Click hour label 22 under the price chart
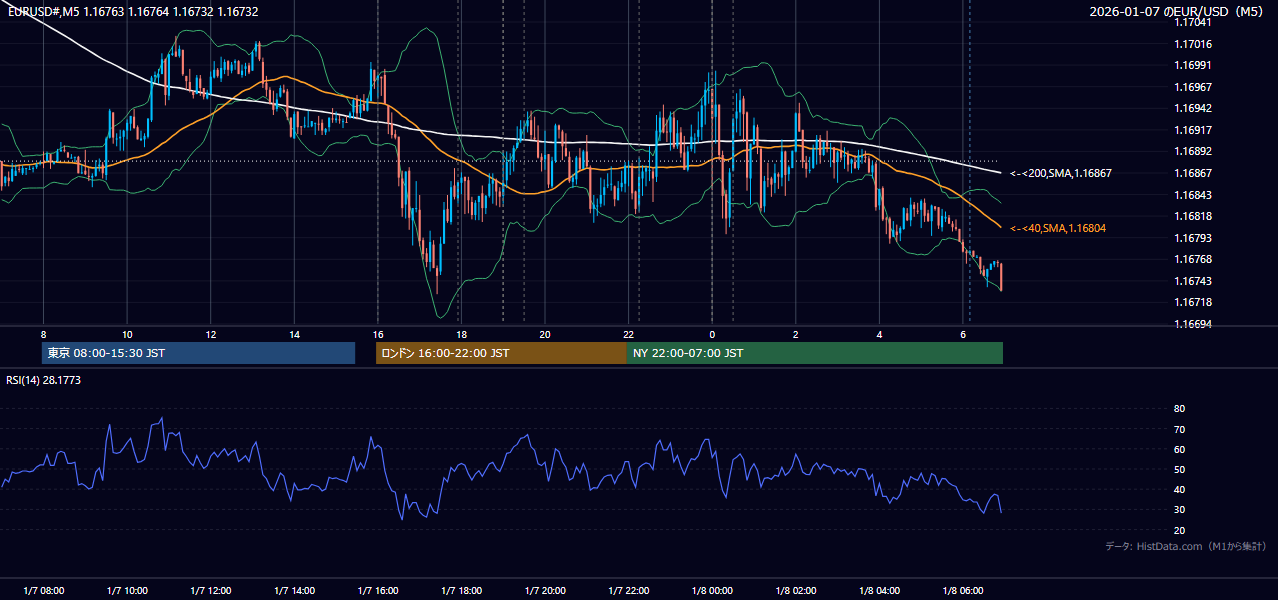 [628, 334]
